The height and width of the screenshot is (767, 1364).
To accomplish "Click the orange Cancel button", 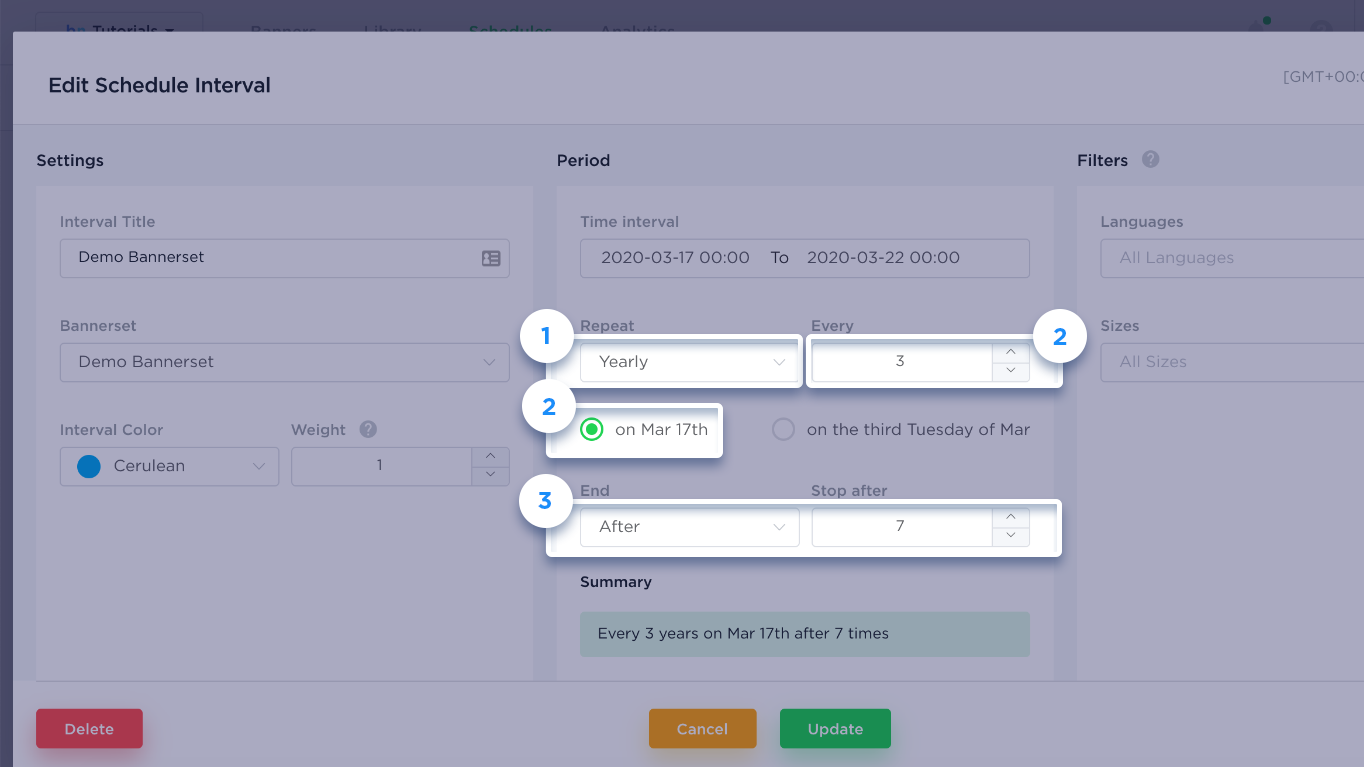I will pos(702,729).
